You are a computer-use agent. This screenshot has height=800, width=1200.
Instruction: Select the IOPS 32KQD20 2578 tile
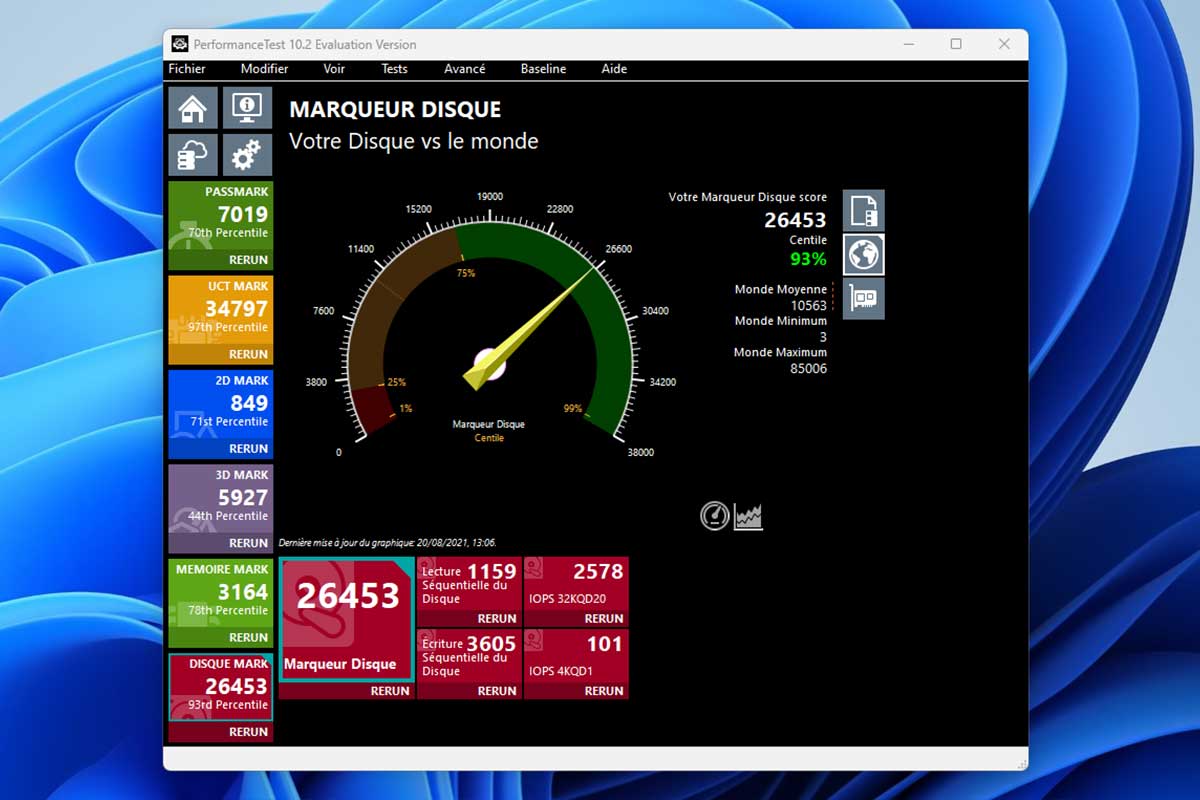click(x=576, y=584)
